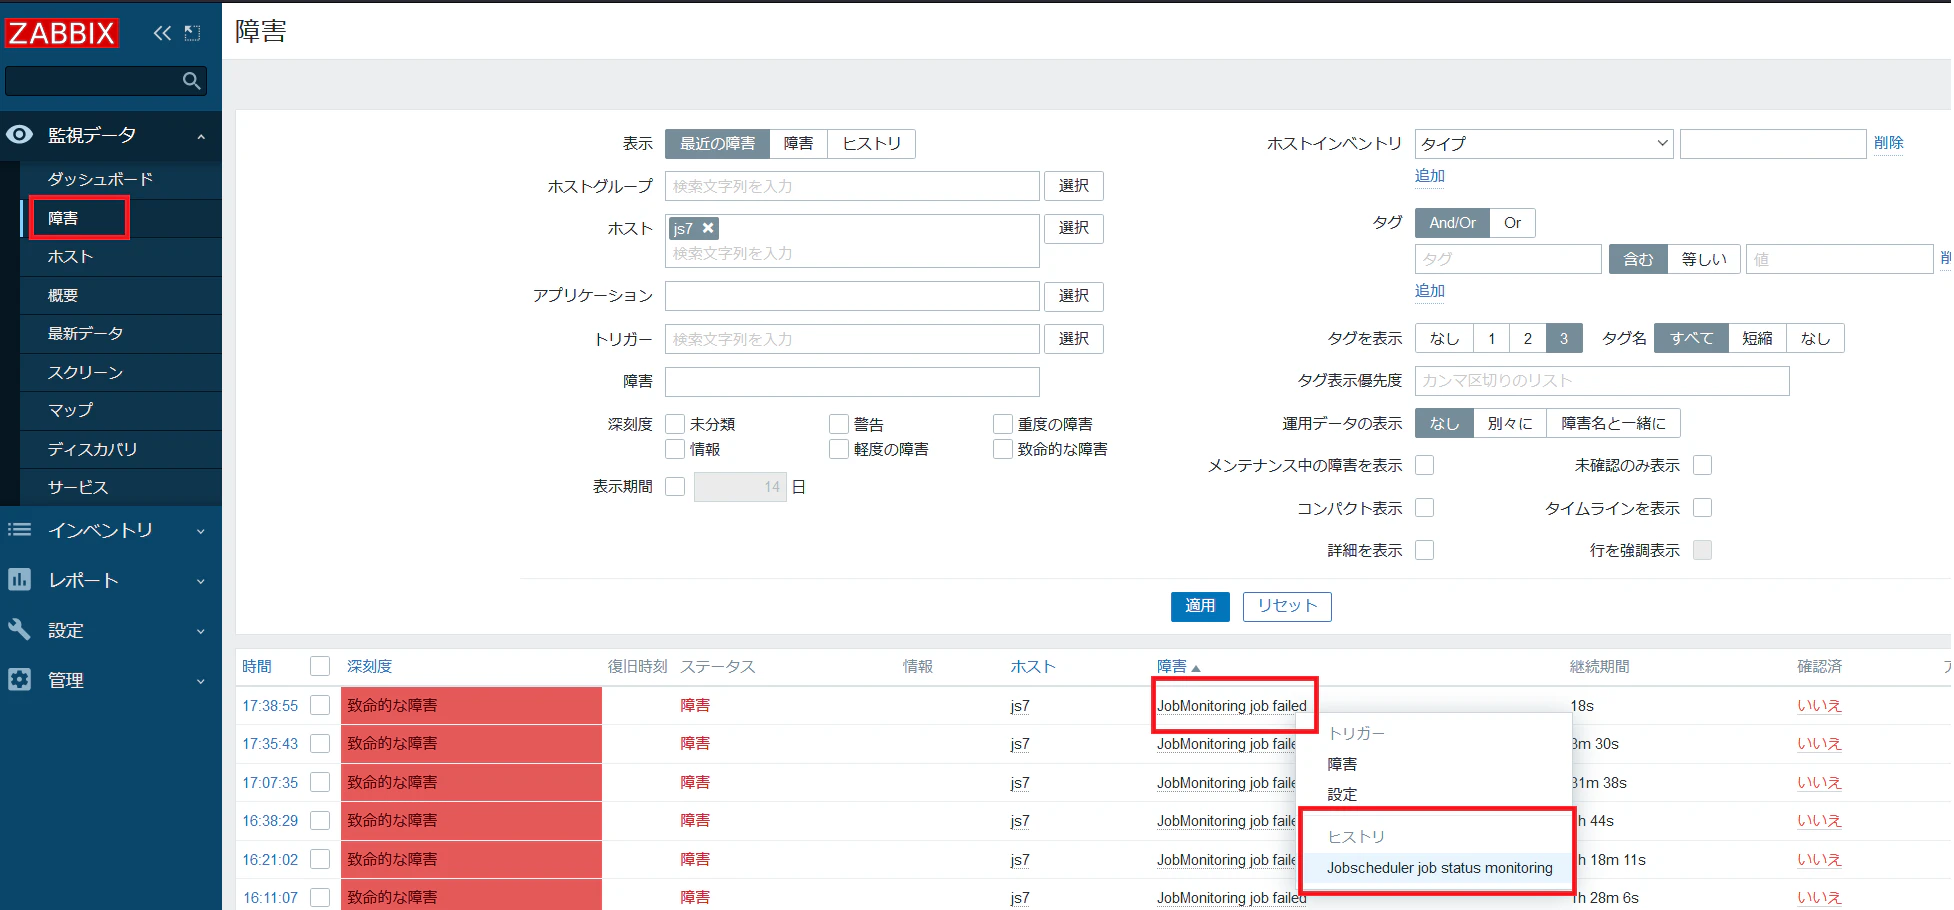Image resolution: width=1954 pixels, height=910 pixels.
Task: Open マップ in the sidebar
Action: pos(70,410)
